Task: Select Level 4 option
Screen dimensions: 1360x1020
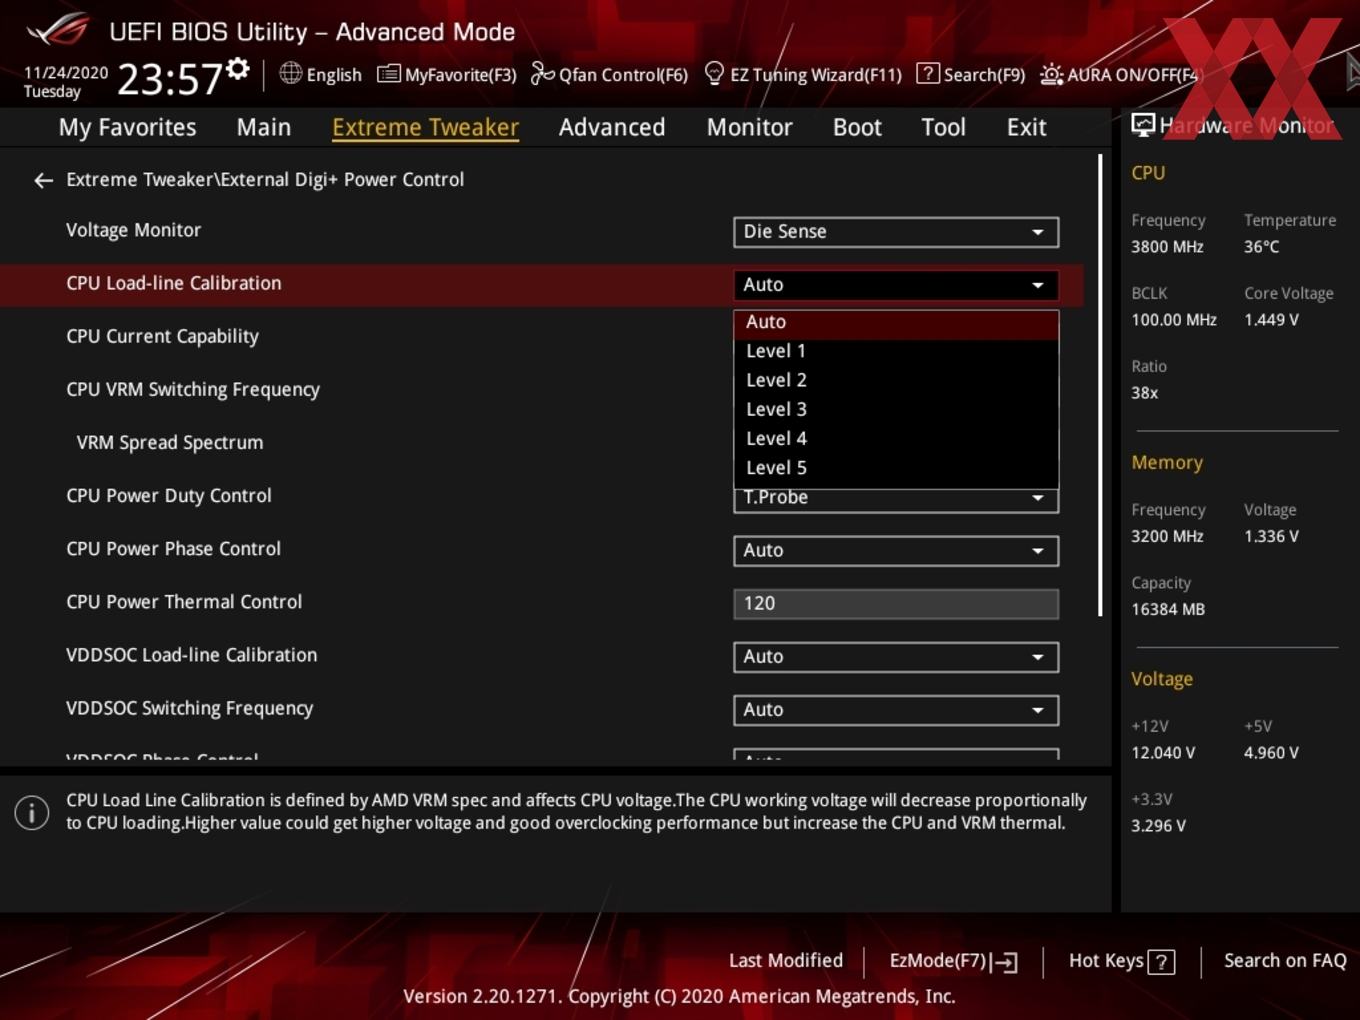Action: [896, 438]
